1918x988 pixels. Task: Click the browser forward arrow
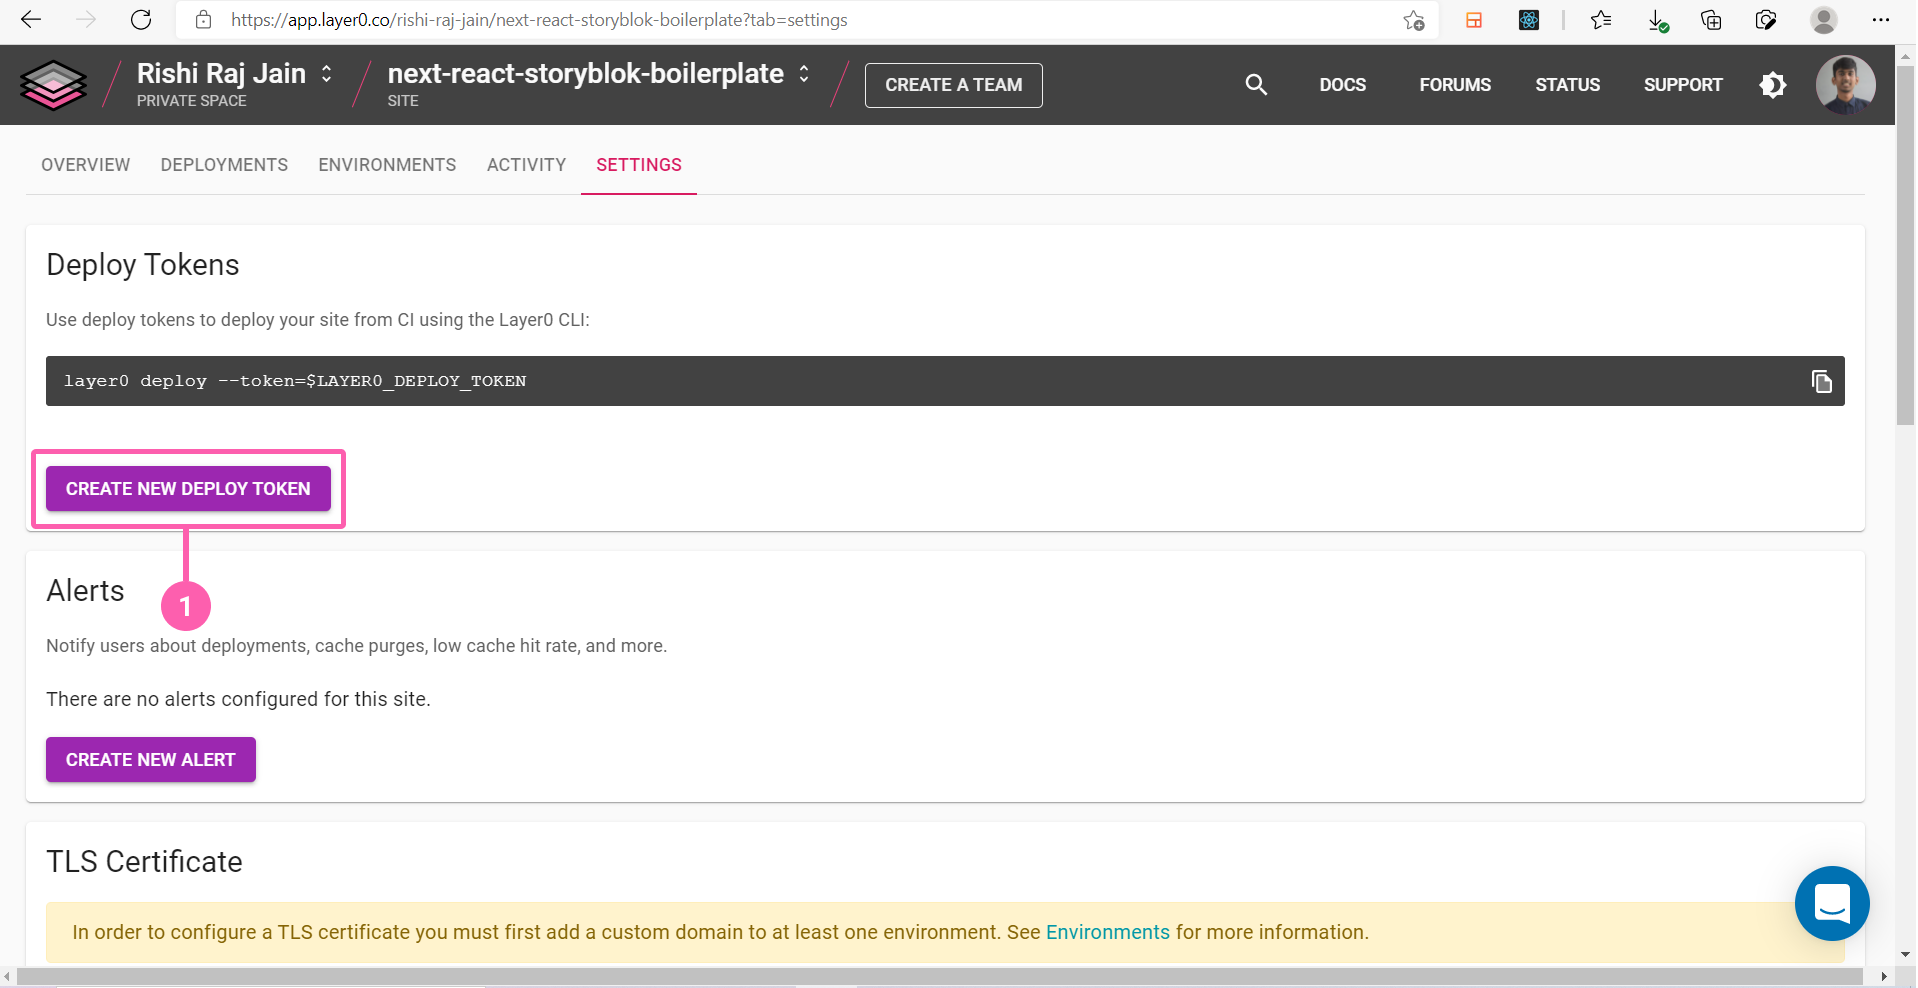pos(86,20)
